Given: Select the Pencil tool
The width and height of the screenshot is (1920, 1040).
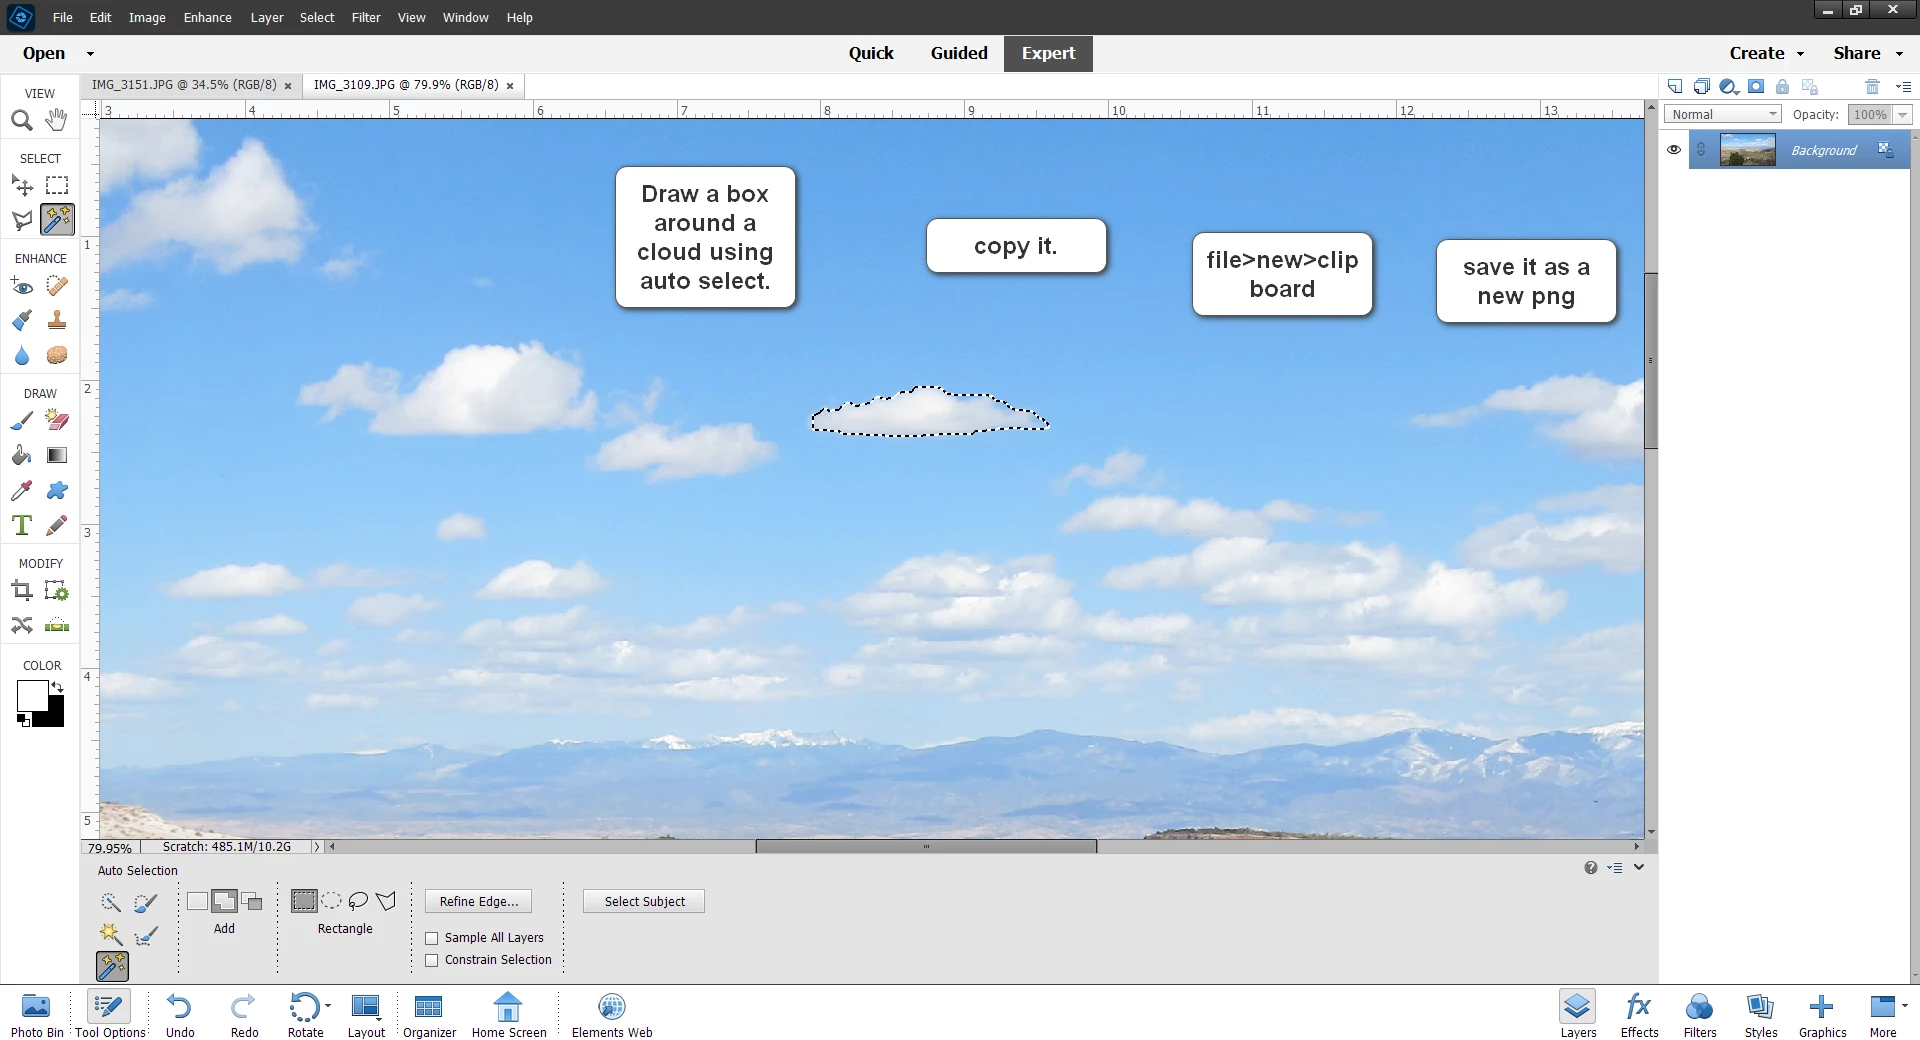Looking at the screenshot, I should [x=57, y=525].
